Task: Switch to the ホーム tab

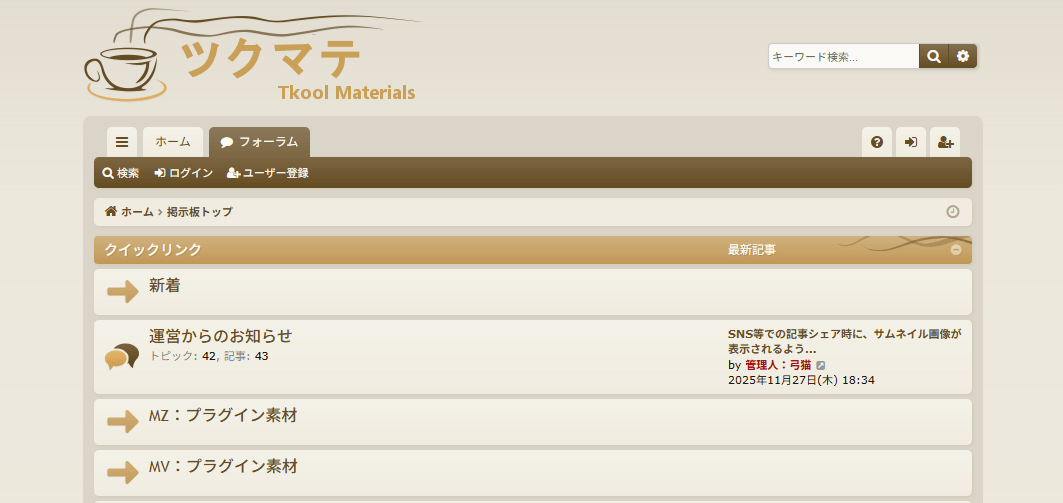Action: tap(173, 142)
